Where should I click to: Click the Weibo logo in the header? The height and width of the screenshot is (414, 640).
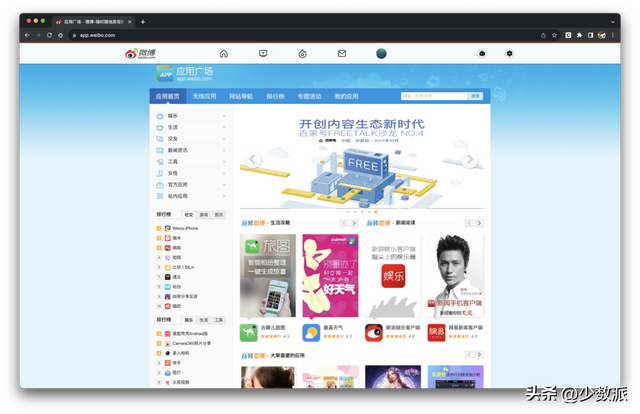pyautogui.click(x=140, y=53)
